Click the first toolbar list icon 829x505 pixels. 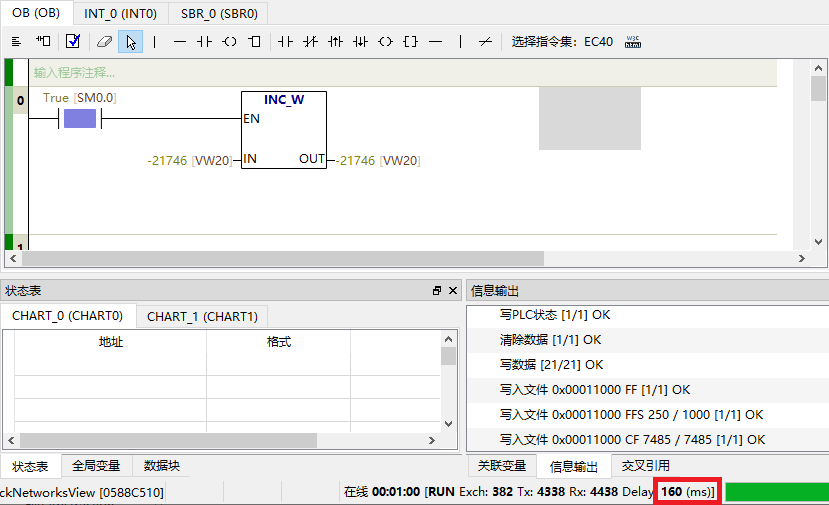[x=16, y=42]
